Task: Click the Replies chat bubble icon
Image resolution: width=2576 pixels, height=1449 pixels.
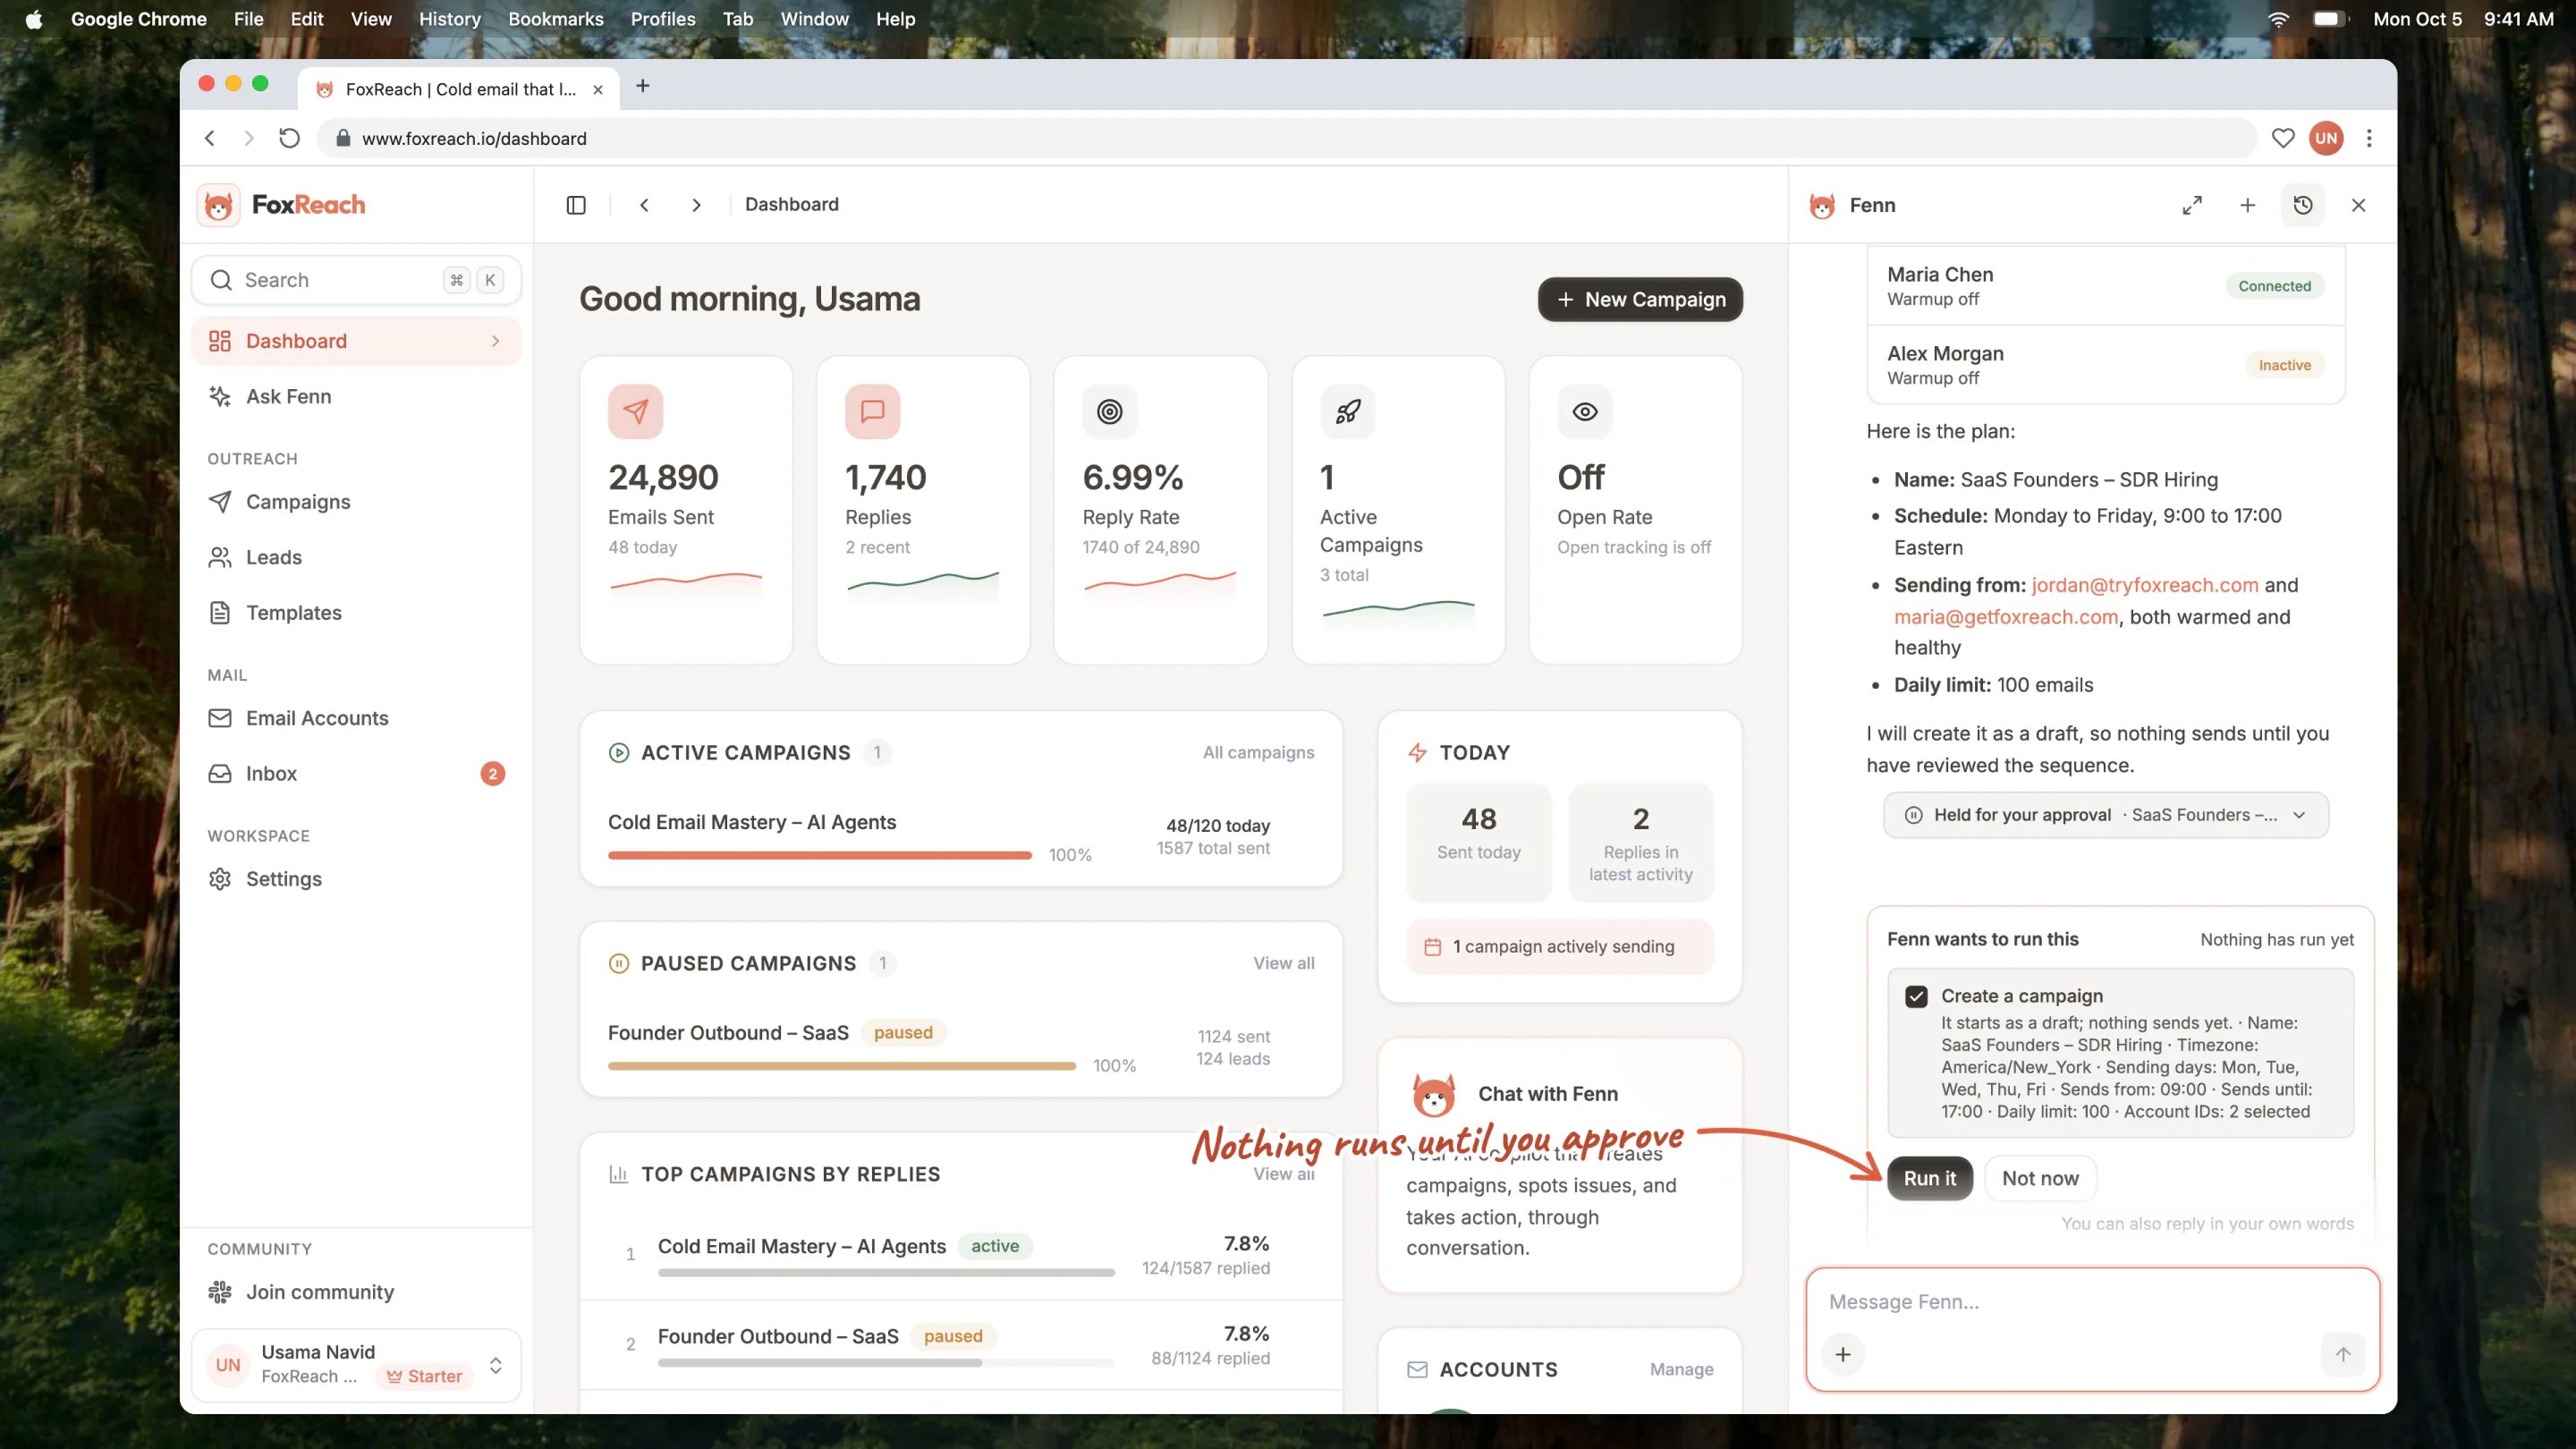Action: click(873, 411)
